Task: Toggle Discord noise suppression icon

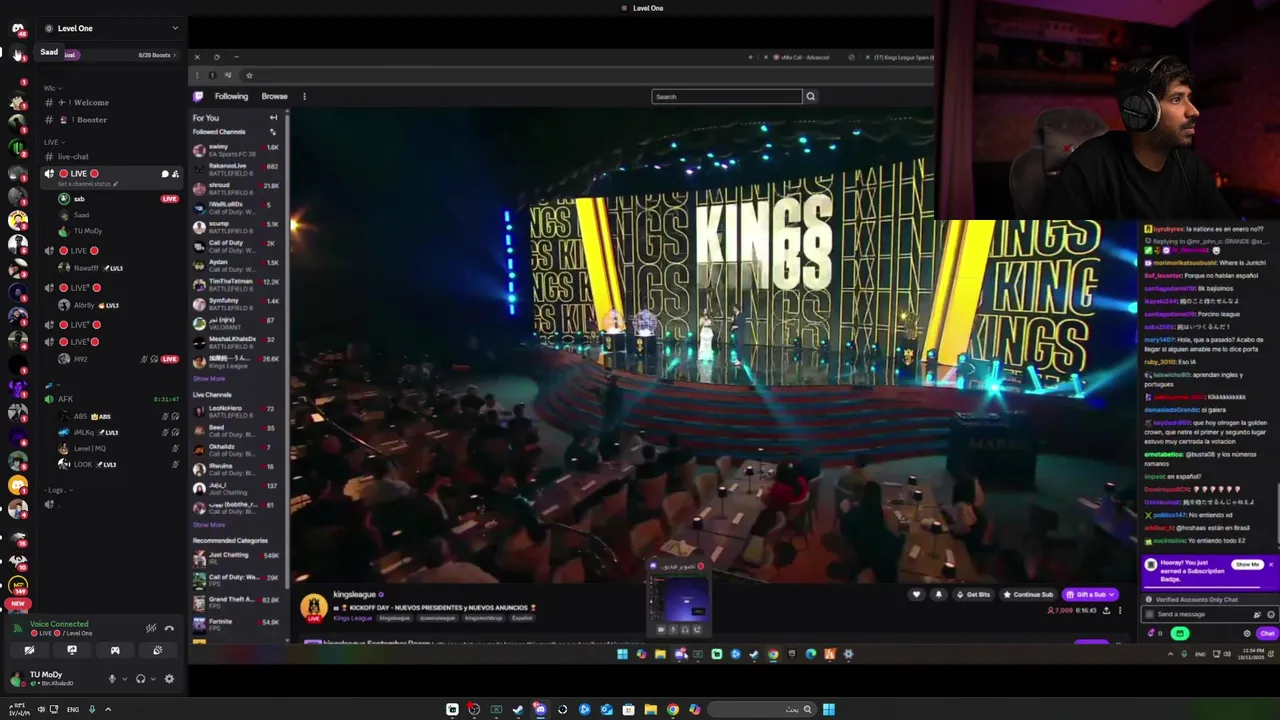Action: coord(151,628)
